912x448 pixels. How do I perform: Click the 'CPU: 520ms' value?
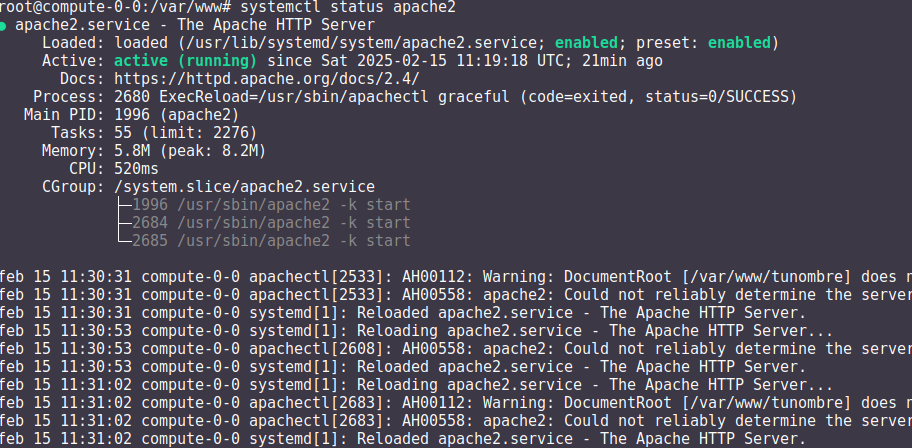[x=136, y=169]
